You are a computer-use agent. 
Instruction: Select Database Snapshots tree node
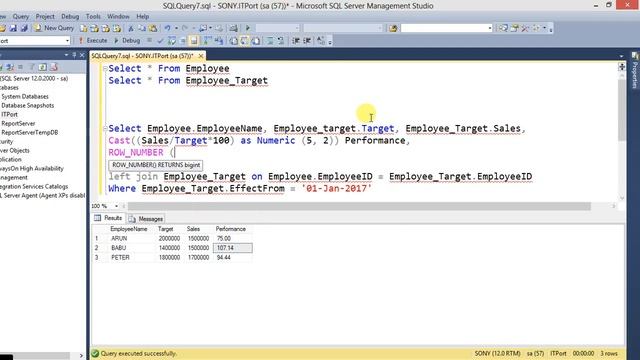pyautogui.click(x=27, y=105)
